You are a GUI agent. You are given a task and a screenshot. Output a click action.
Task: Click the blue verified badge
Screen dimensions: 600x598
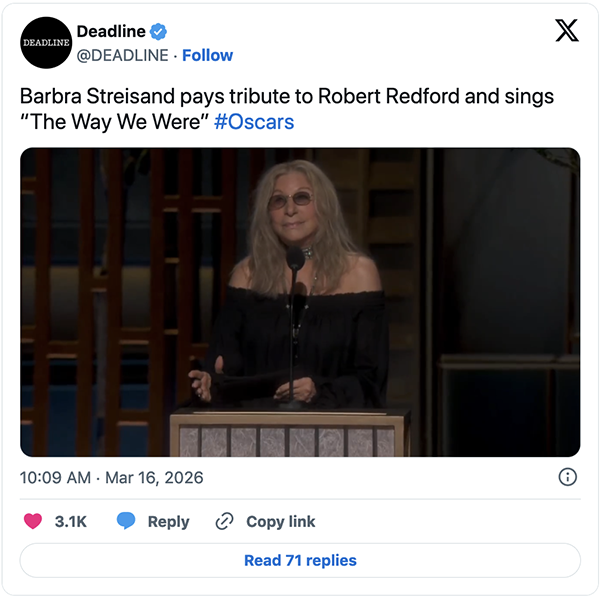point(159,32)
